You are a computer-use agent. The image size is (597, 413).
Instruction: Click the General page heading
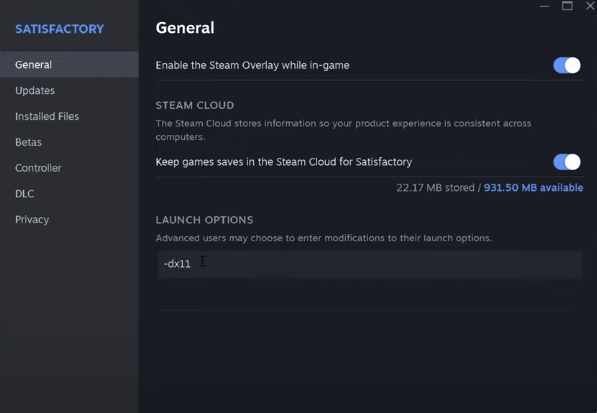coord(185,28)
